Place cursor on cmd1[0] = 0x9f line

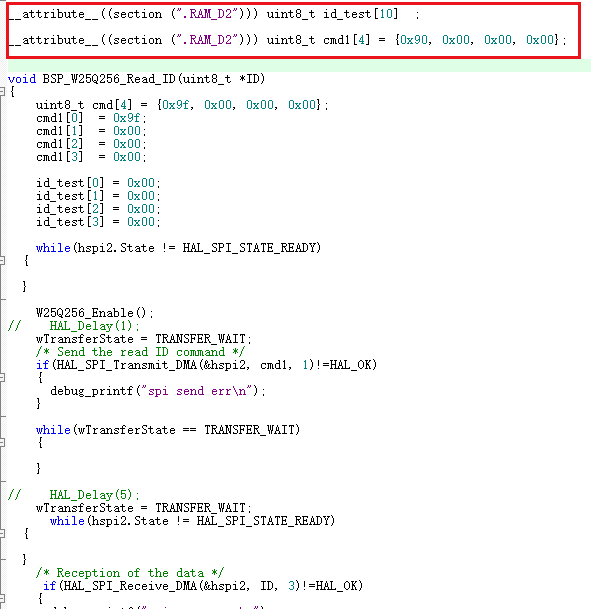tap(91, 118)
